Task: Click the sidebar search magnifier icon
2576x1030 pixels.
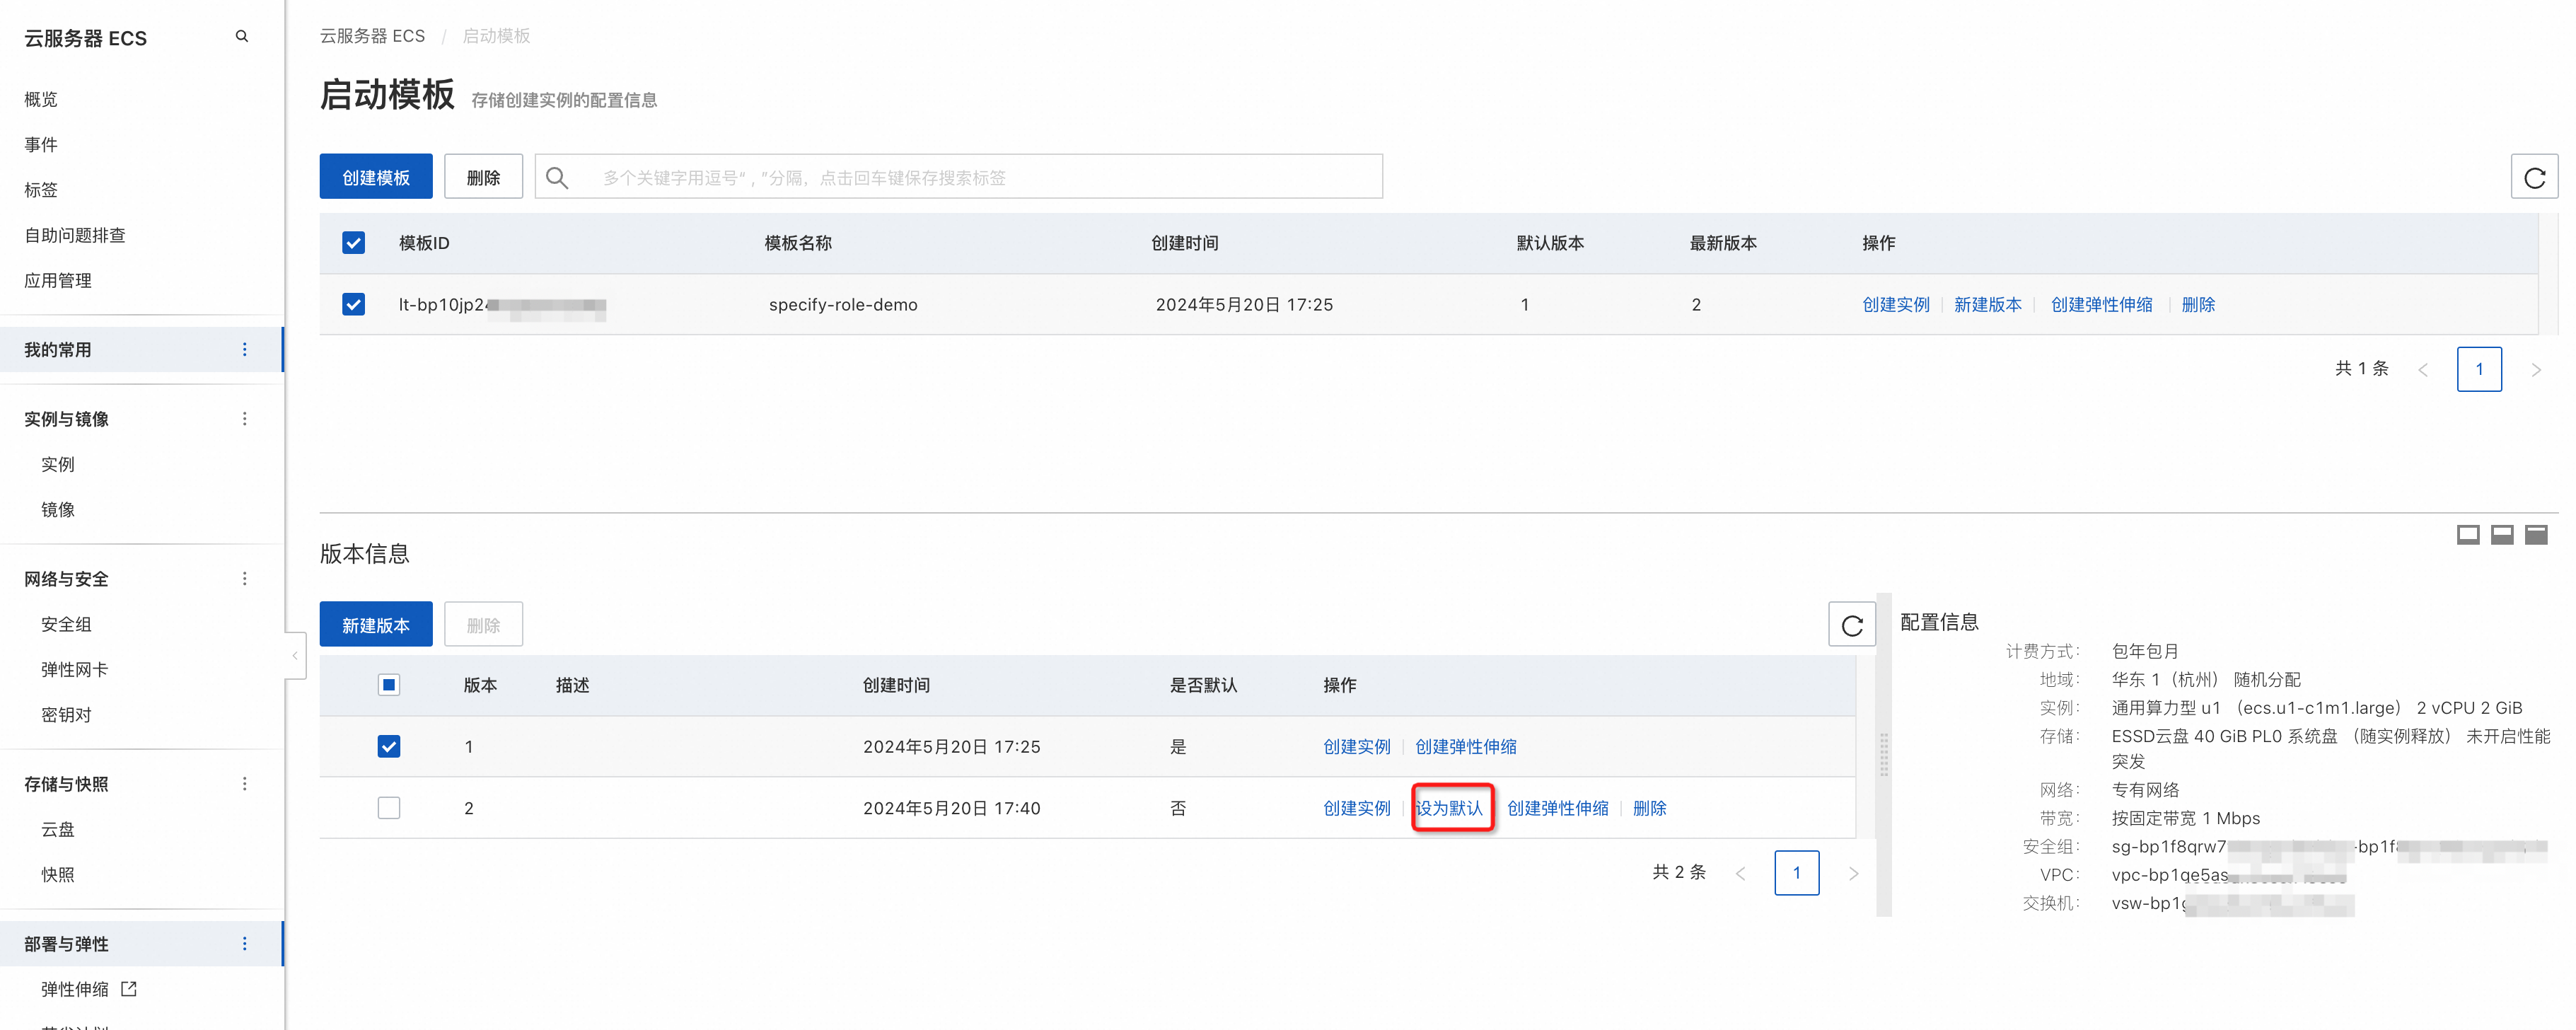Action: click(x=241, y=37)
